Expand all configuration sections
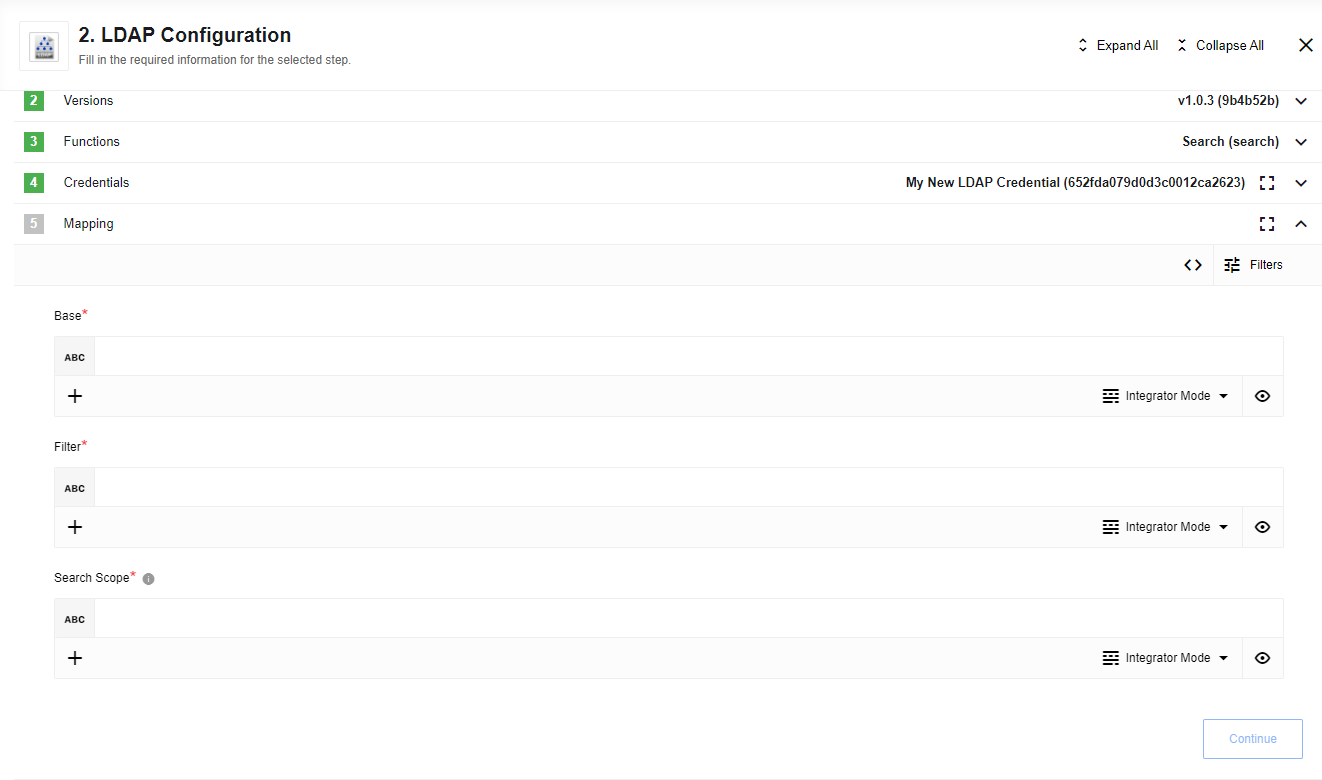 [1117, 45]
